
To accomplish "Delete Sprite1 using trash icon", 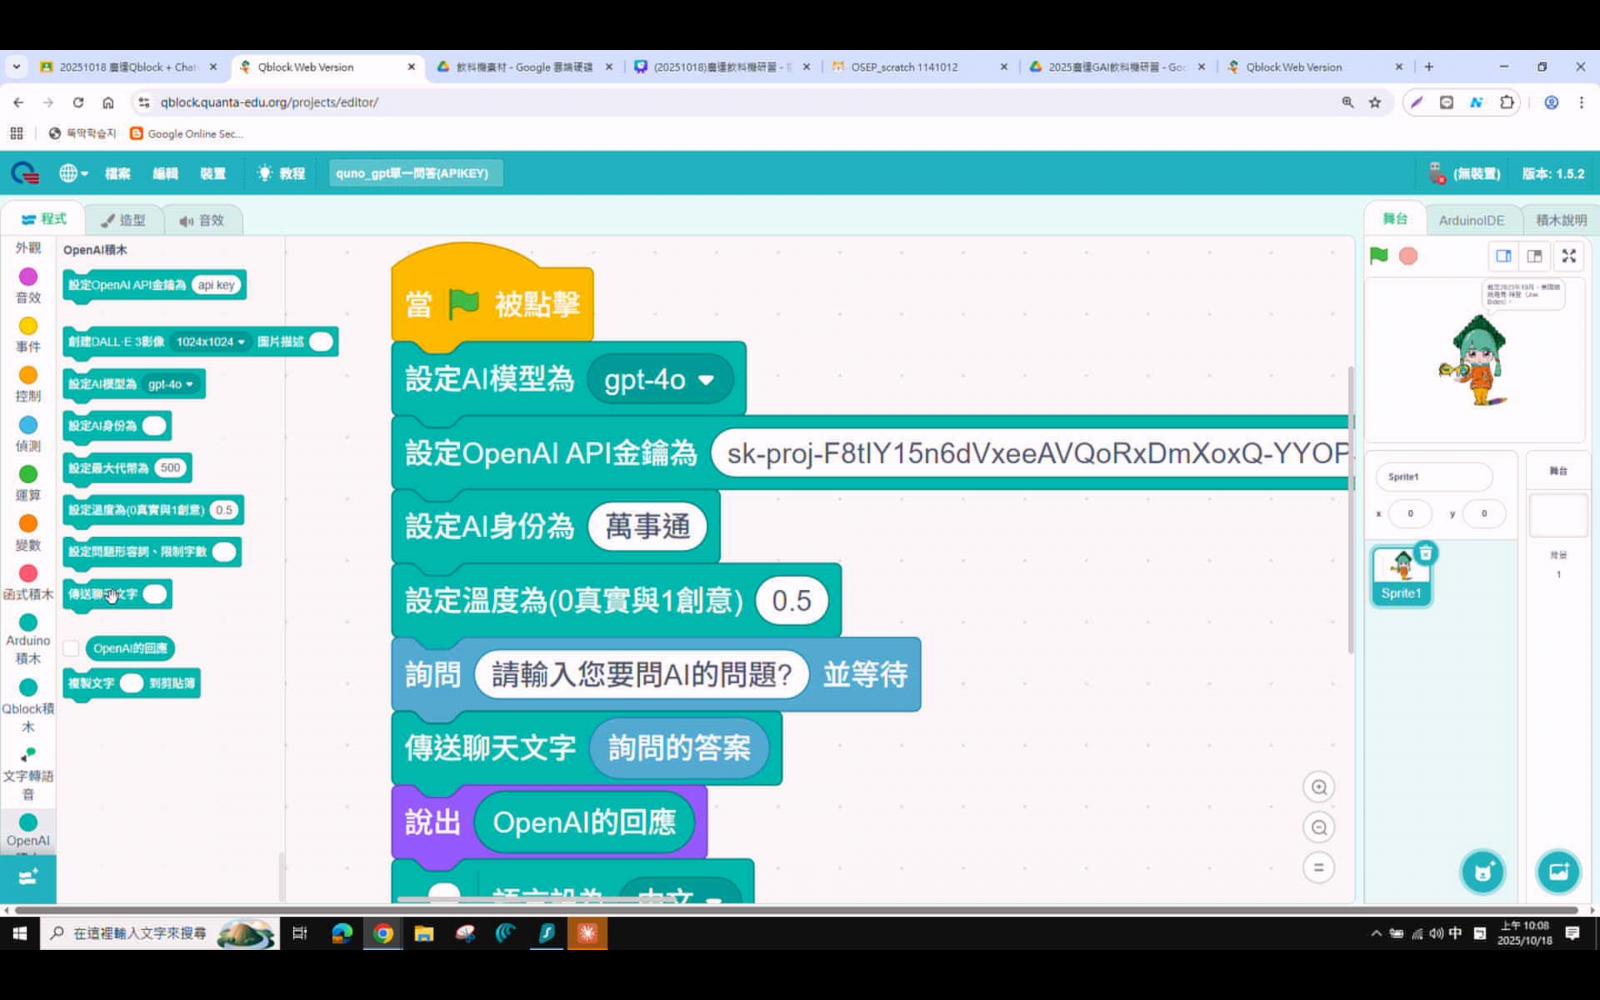I will (1426, 553).
